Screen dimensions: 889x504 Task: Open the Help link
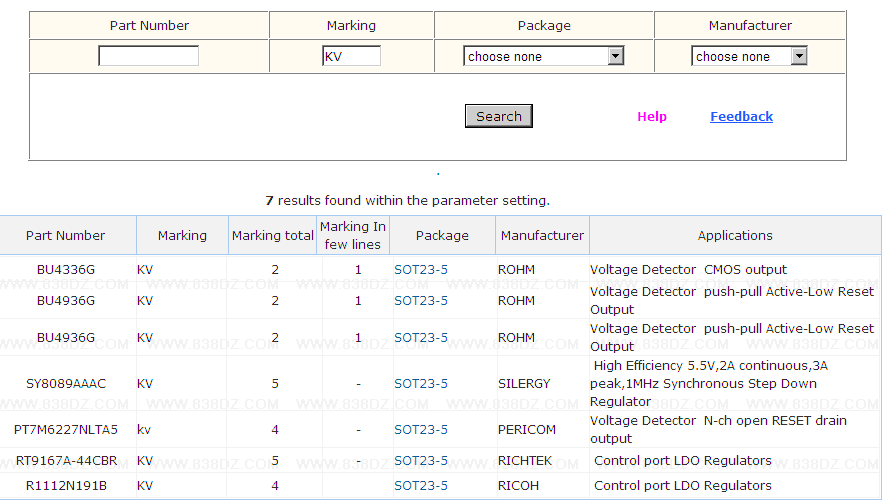pyautogui.click(x=651, y=117)
